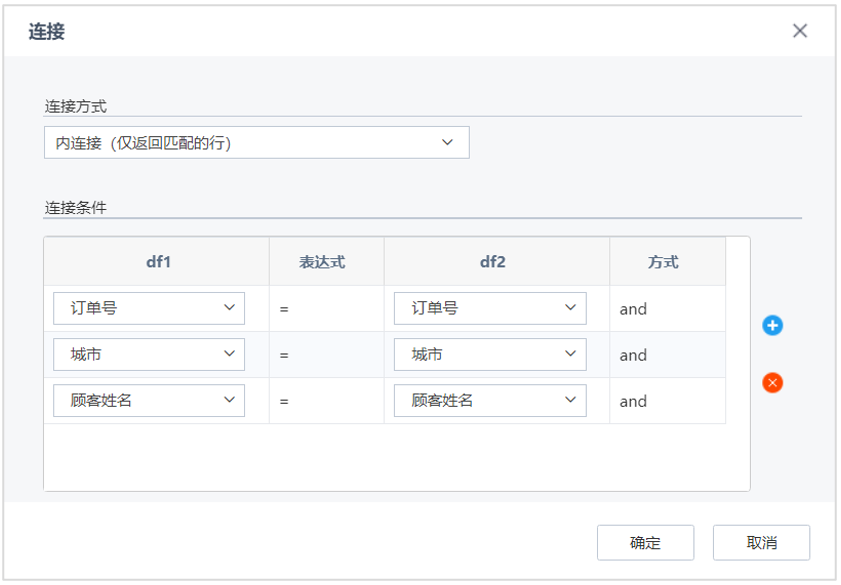Click the 'and' cell in the 顾客姓名 row
This screenshot has height=585, width=841.
pos(634,401)
